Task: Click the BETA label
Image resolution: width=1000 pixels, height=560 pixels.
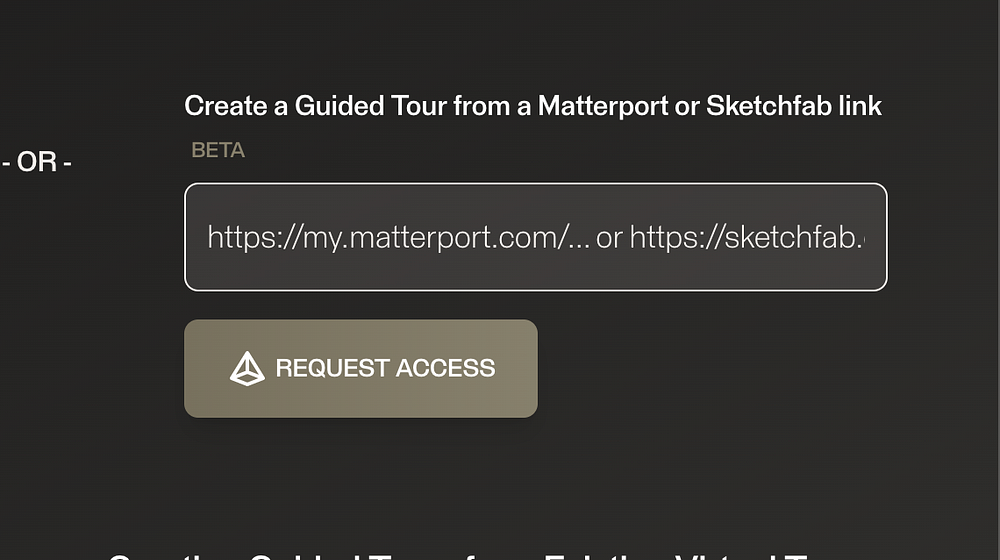Action: pos(218,151)
